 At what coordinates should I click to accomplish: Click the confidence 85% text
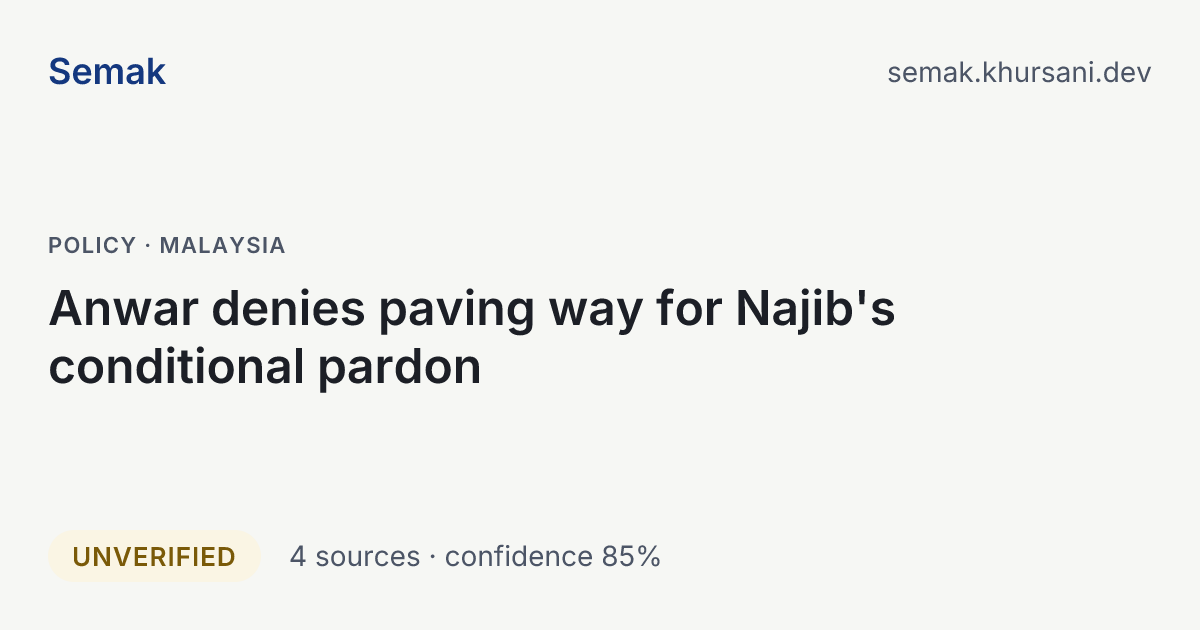click(x=553, y=557)
